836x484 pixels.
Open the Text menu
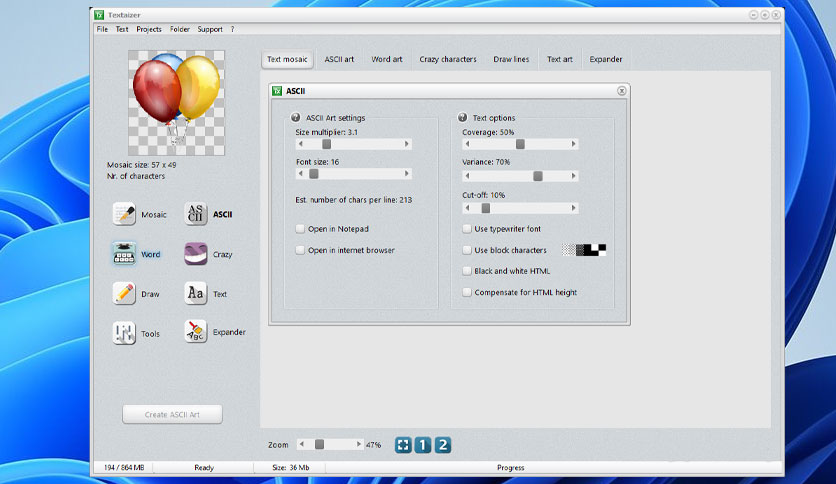click(x=122, y=29)
